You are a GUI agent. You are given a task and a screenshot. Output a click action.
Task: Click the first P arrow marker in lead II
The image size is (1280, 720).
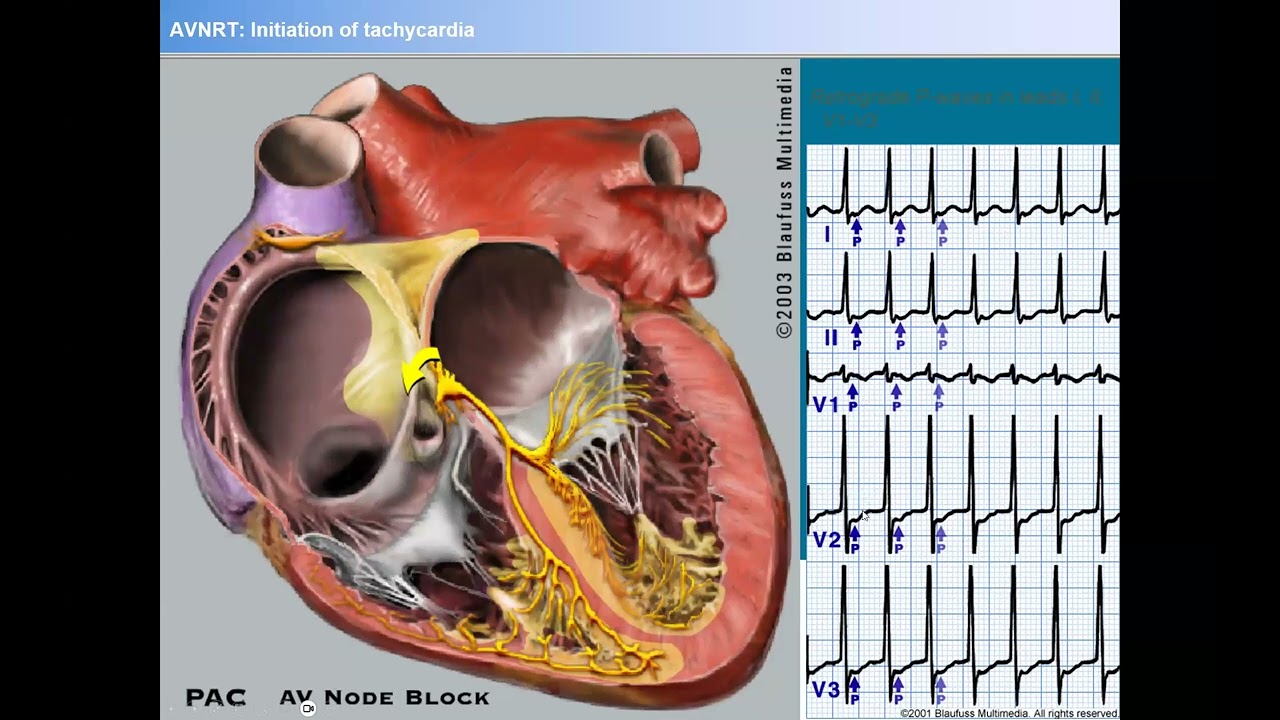click(x=856, y=336)
